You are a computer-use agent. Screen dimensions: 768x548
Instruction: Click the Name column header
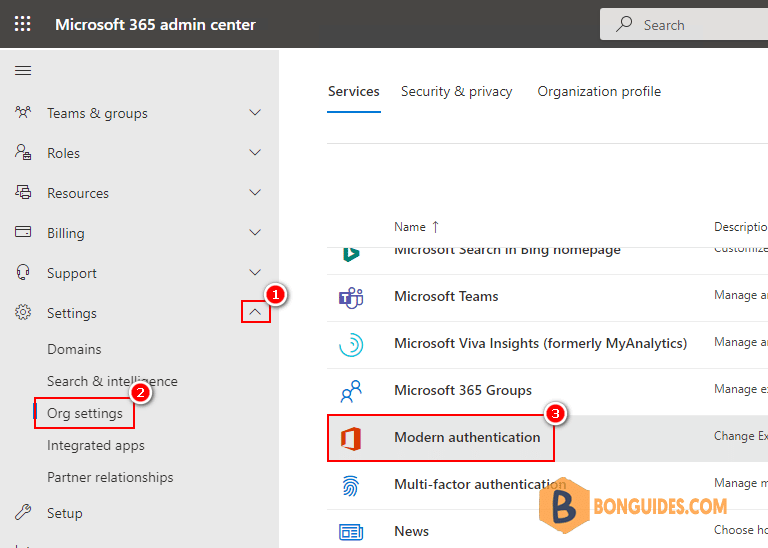(409, 227)
